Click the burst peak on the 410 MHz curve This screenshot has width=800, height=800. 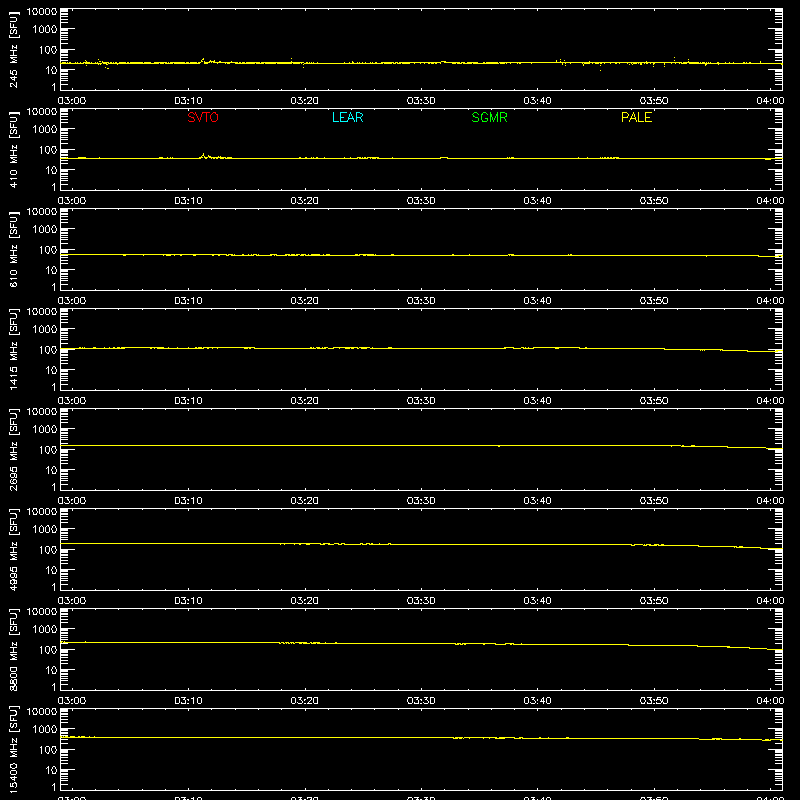[204, 154]
